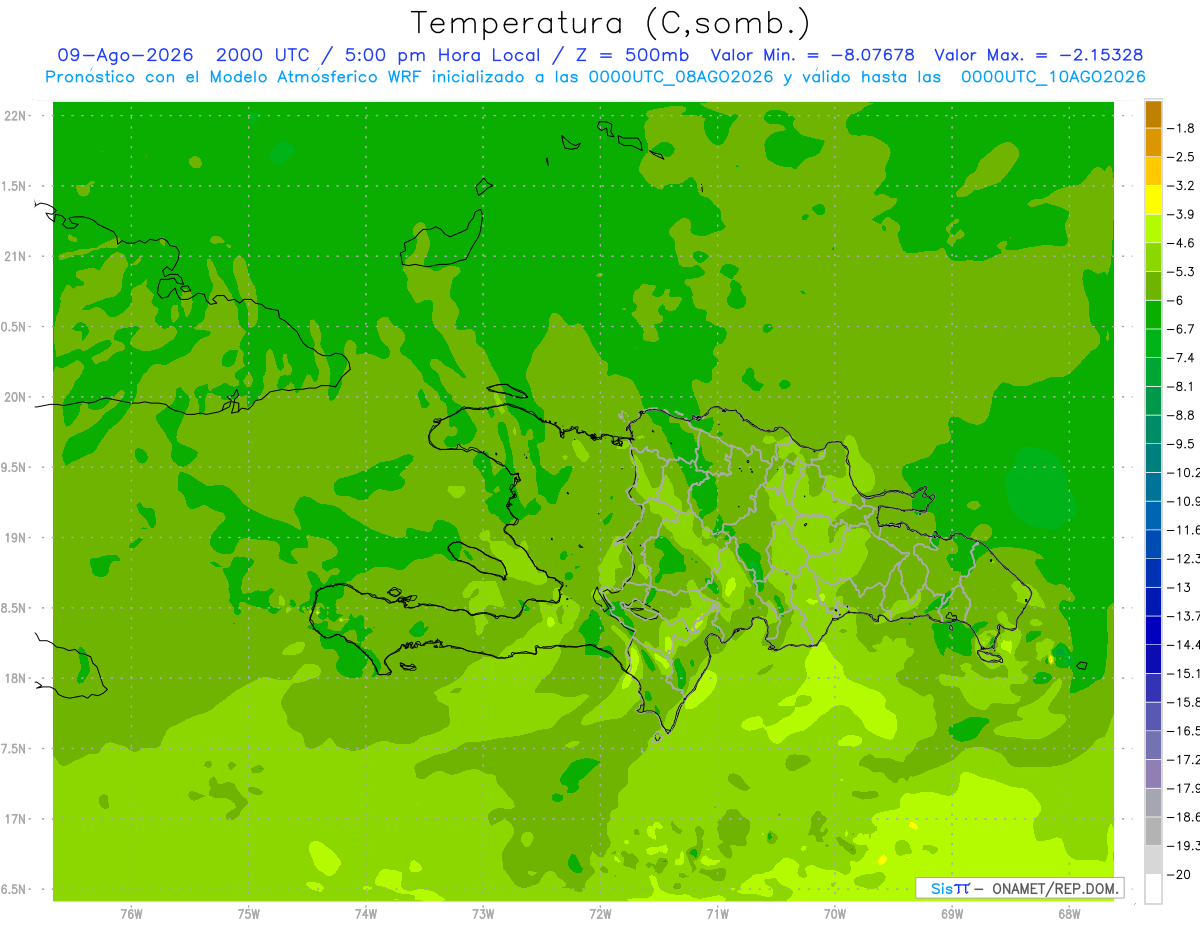Pick the purple swatch between -17.2 and -17.9
Viewport: 1200px width, 927px height.
click(x=1153, y=774)
